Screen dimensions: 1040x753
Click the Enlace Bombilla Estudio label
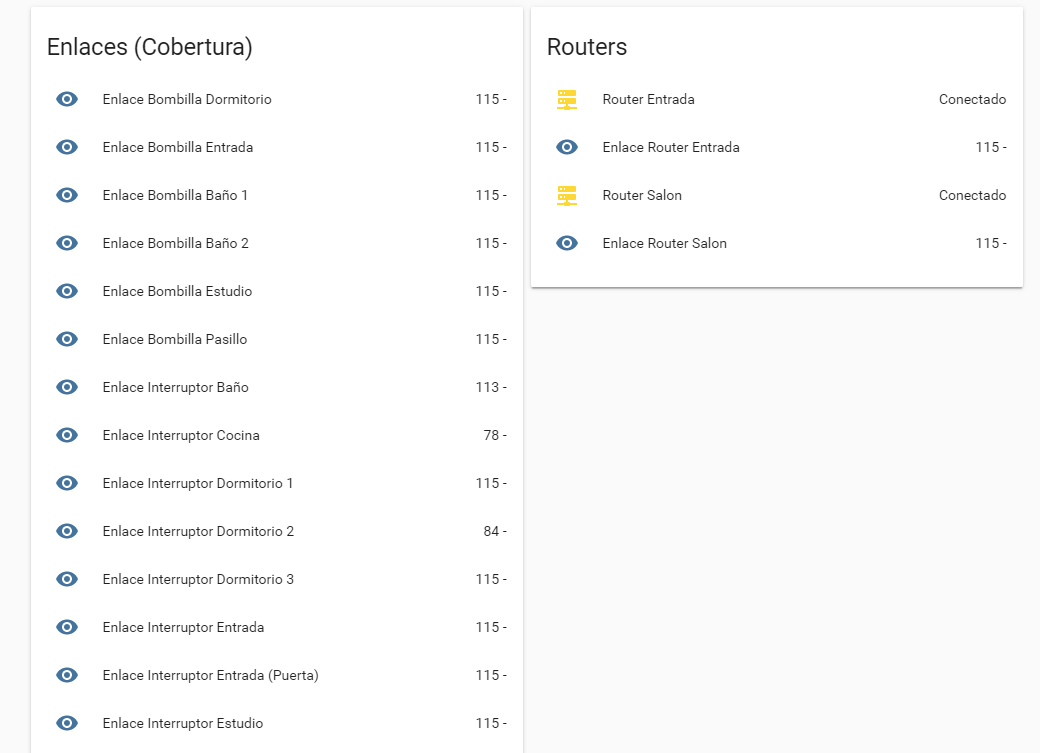(177, 291)
